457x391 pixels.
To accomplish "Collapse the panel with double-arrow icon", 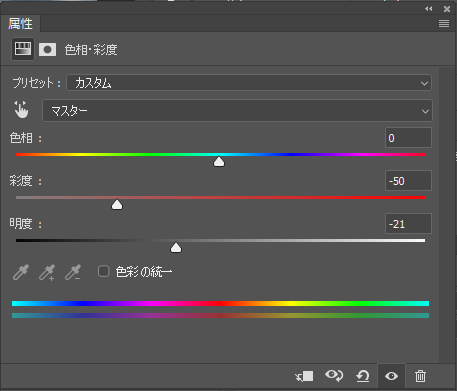I will [x=429, y=9].
